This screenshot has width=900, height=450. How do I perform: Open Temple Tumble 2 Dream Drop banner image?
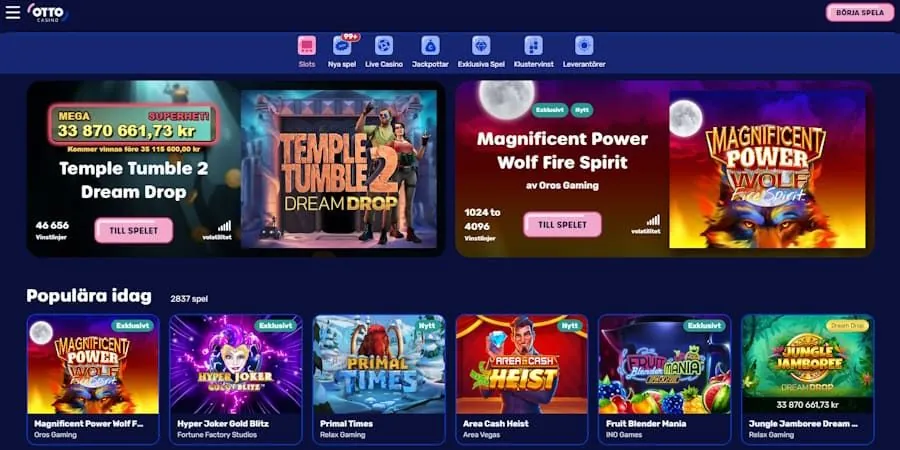click(x=339, y=169)
